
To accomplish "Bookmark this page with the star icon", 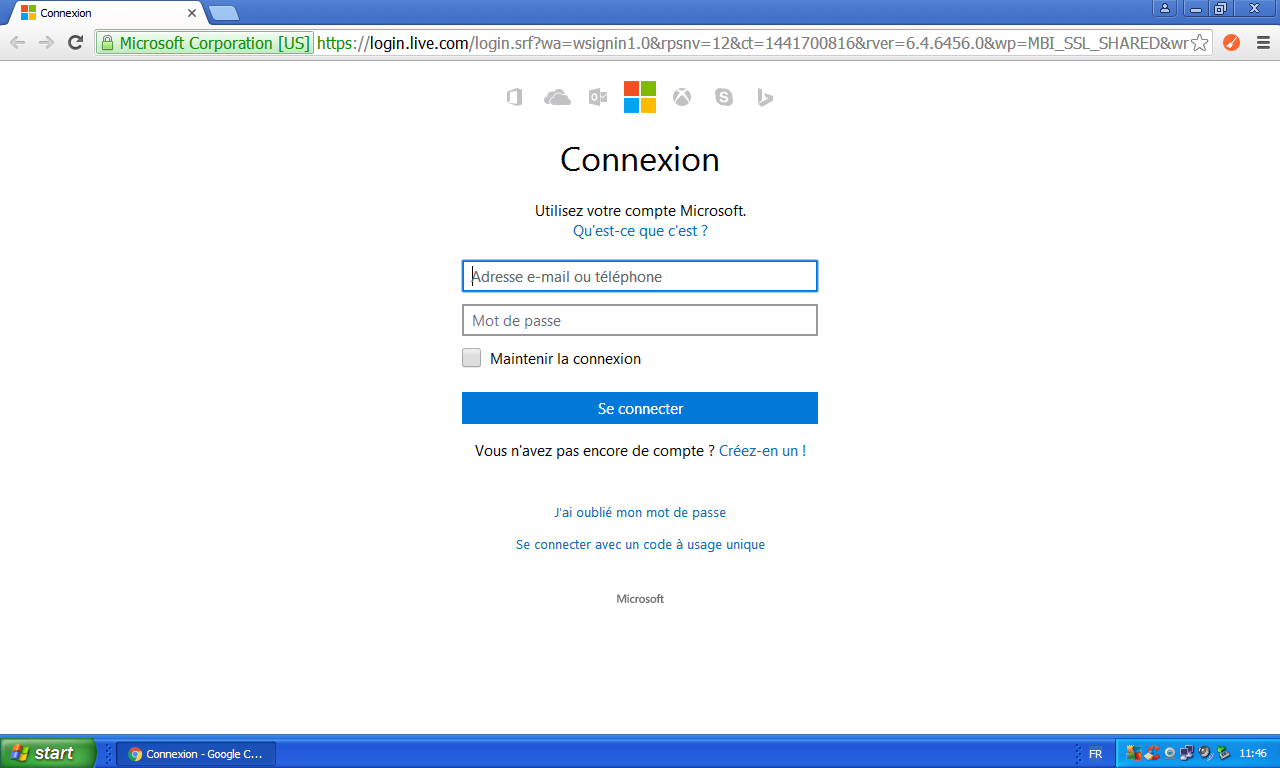I will pyautogui.click(x=1199, y=43).
